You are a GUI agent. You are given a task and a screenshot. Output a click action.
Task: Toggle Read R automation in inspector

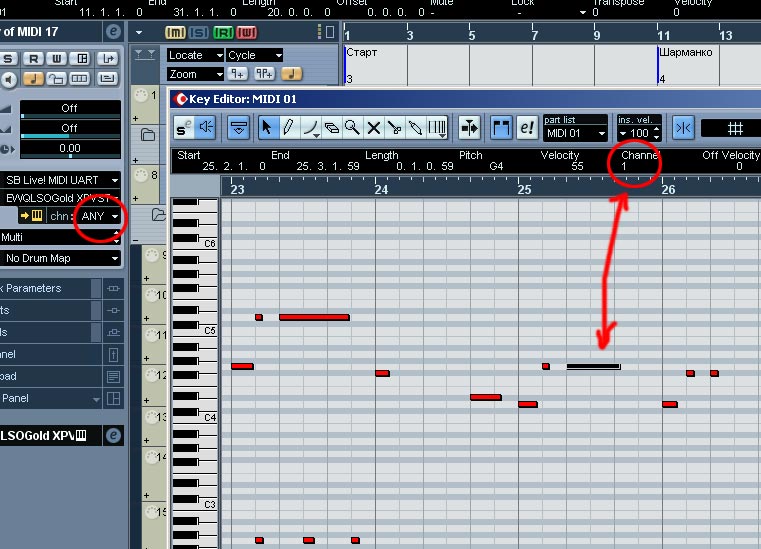pos(33,59)
